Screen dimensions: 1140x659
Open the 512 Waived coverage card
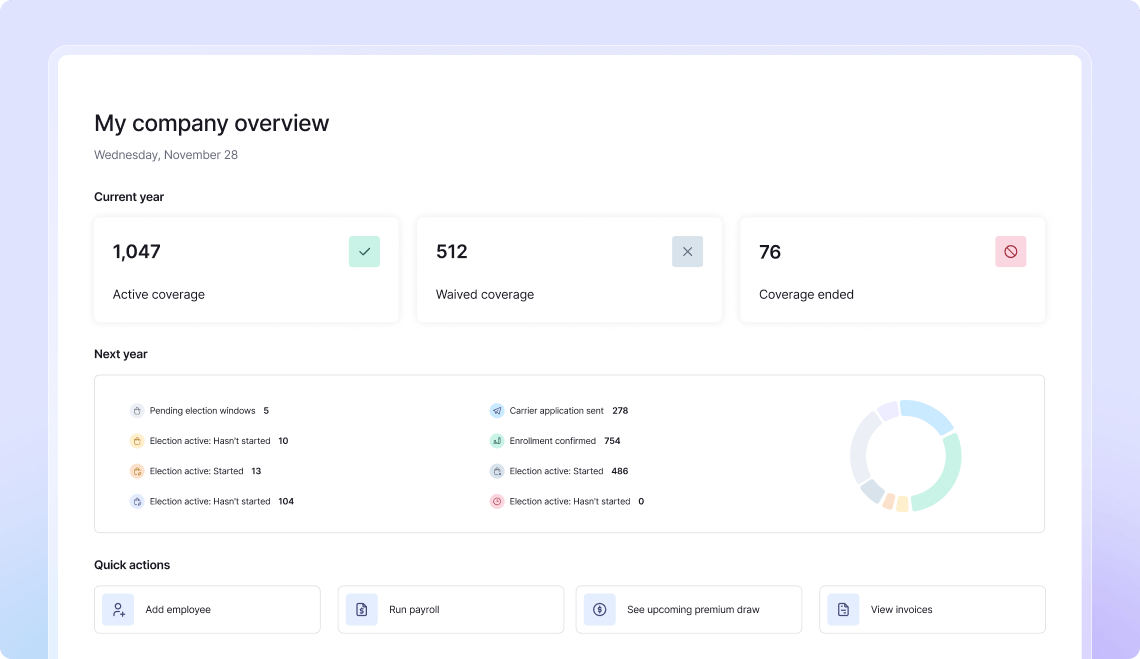pos(569,270)
